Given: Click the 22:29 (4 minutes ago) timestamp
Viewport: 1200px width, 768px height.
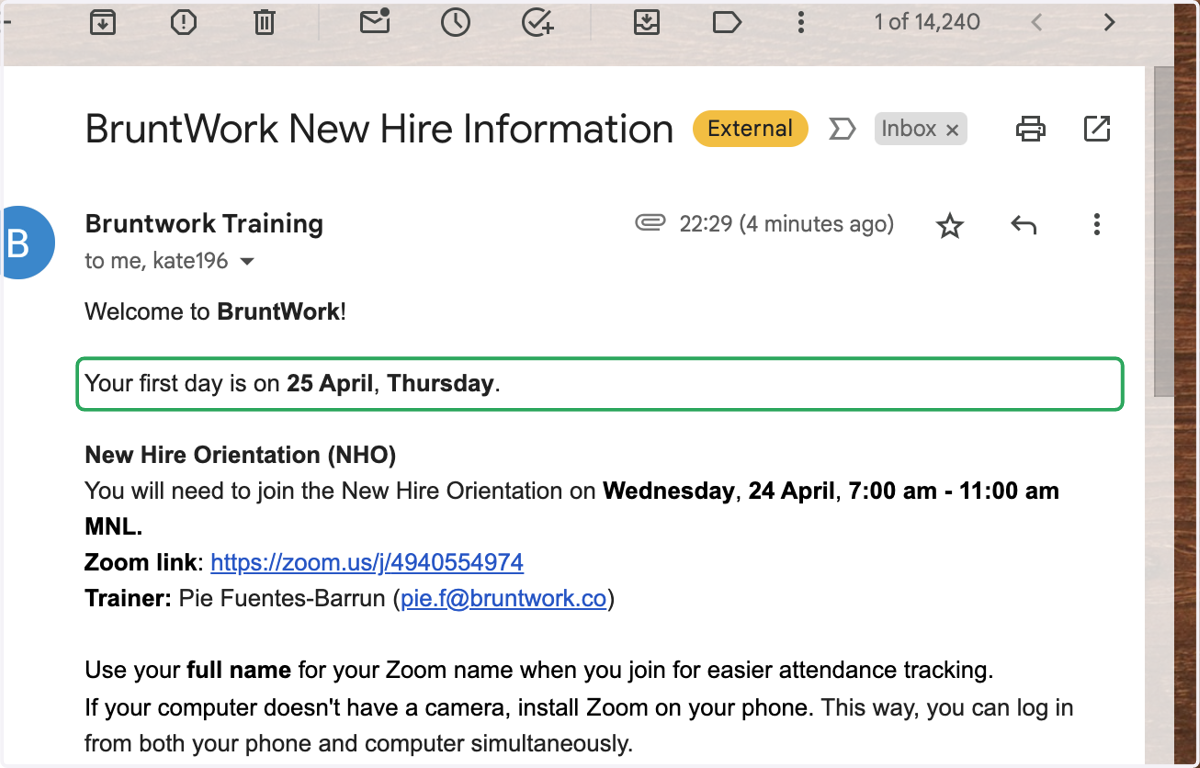Looking at the screenshot, I should click(787, 224).
